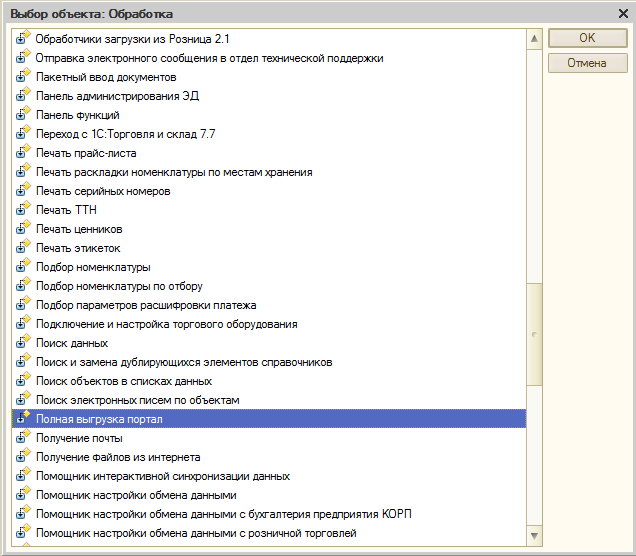Pick Поиск электронных писем по объектам
636x556 pixels.
(x=137, y=400)
